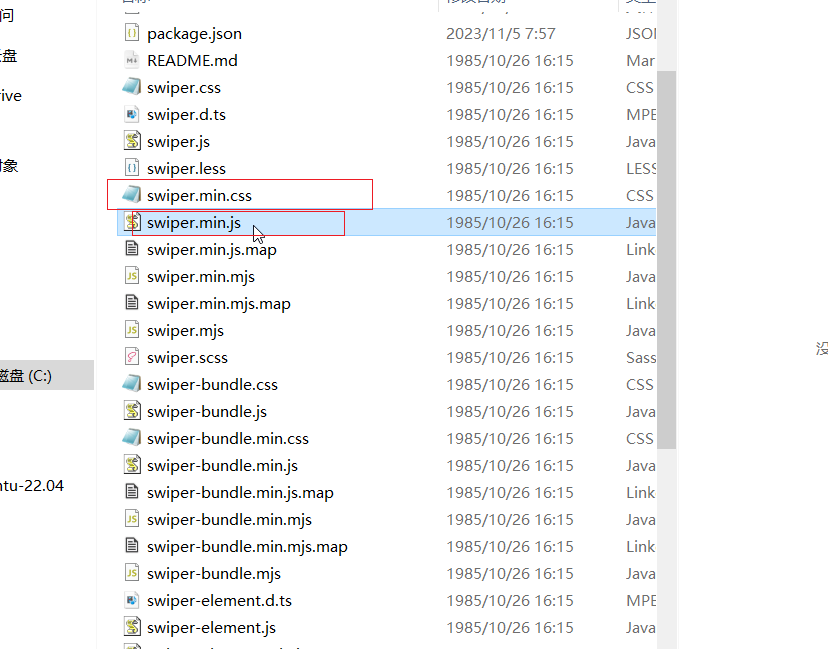The image size is (828, 649).
Task: Click the swiper-bundle.js script icon
Action: pyautogui.click(x=132, y=411)
